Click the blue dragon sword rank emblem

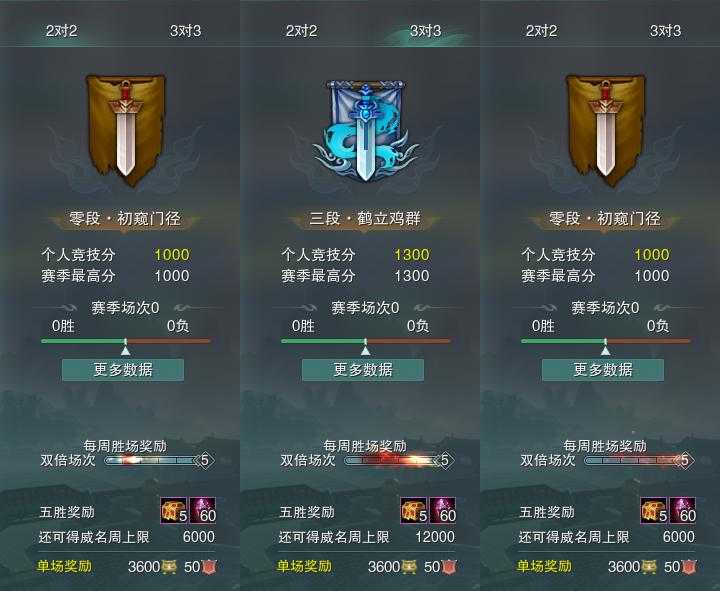[366, 130]
